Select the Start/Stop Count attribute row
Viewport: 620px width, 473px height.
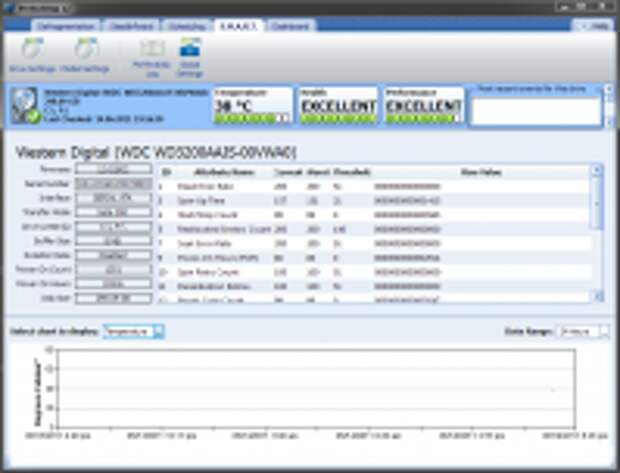coord(374,215)
